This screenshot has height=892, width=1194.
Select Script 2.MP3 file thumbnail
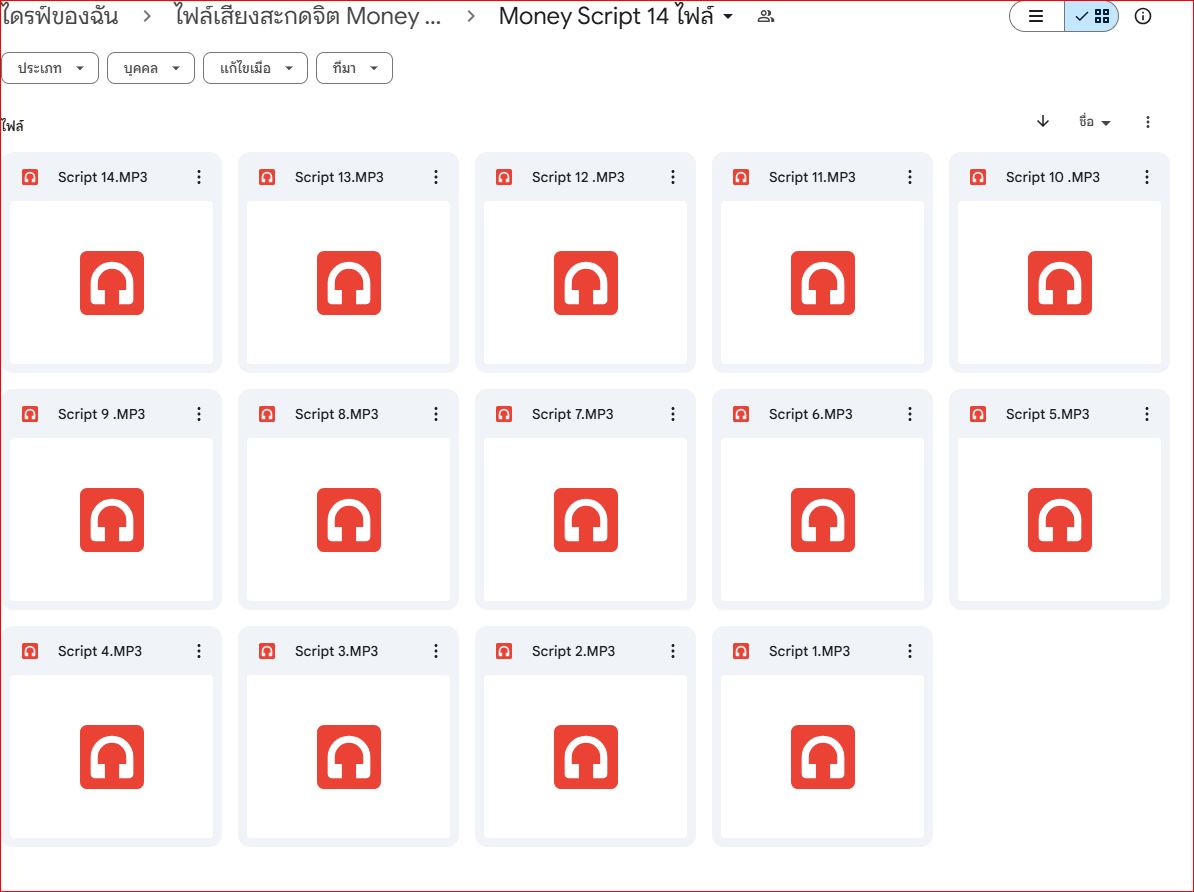click(586, 756)
